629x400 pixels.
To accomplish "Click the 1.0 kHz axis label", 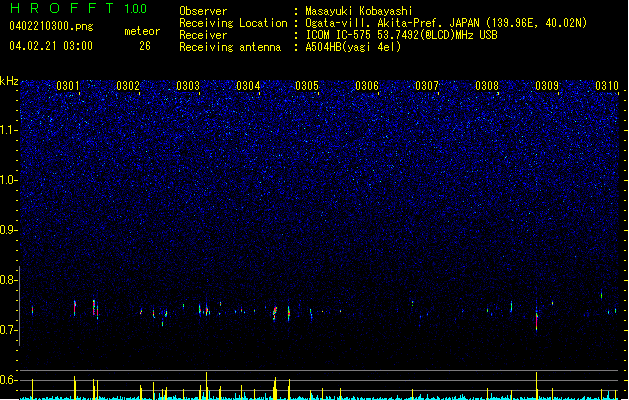I will 9,180.
